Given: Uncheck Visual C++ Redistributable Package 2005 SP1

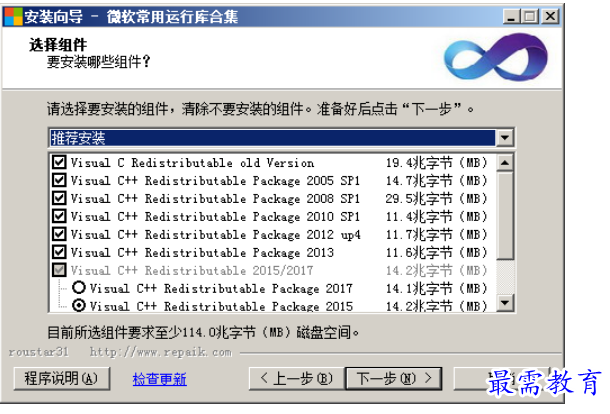Looking at the screenshot, I should [x=59, y=180].
